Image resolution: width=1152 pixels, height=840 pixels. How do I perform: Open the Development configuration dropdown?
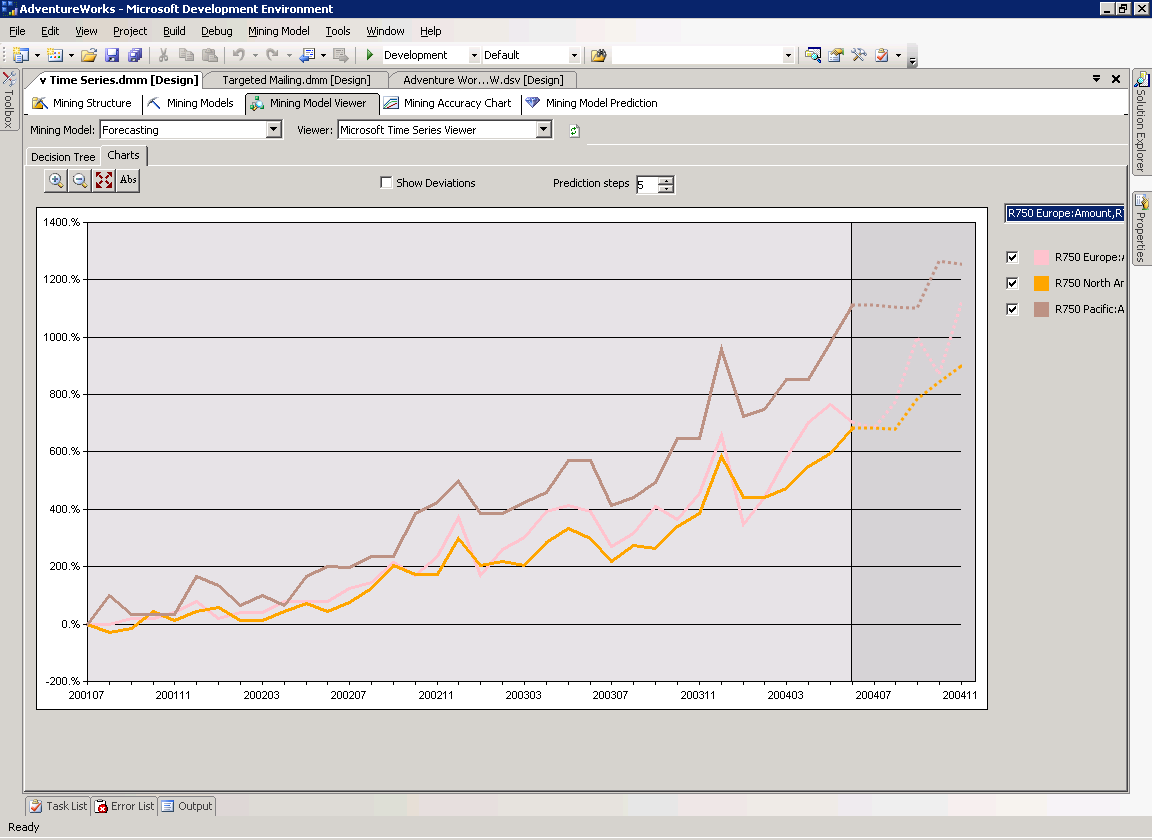point(474,55)
